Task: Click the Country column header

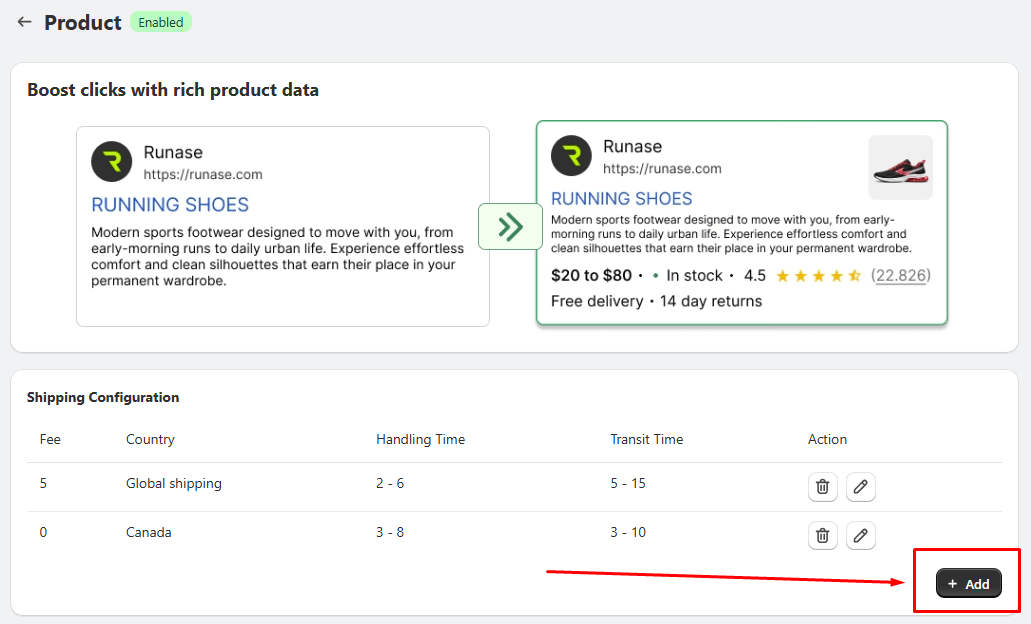Action: point(150,439)
